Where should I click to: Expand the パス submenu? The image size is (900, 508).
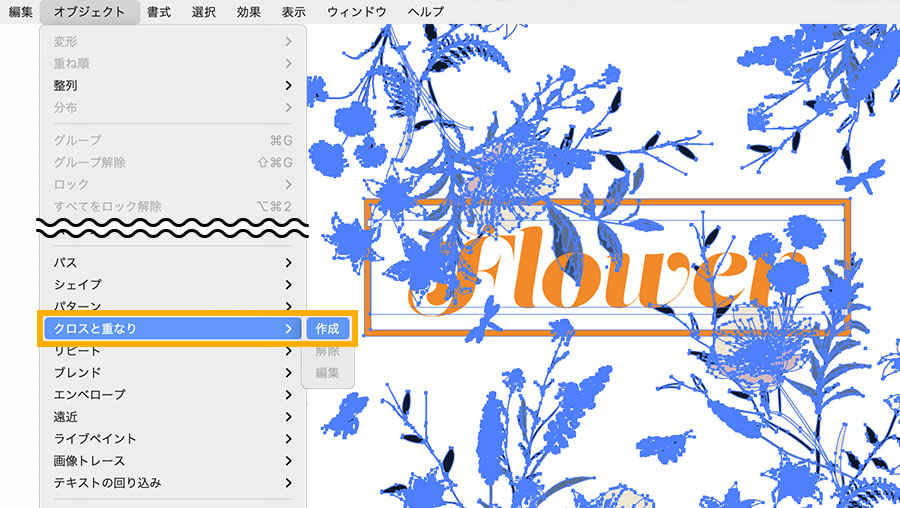coord(173,262)
